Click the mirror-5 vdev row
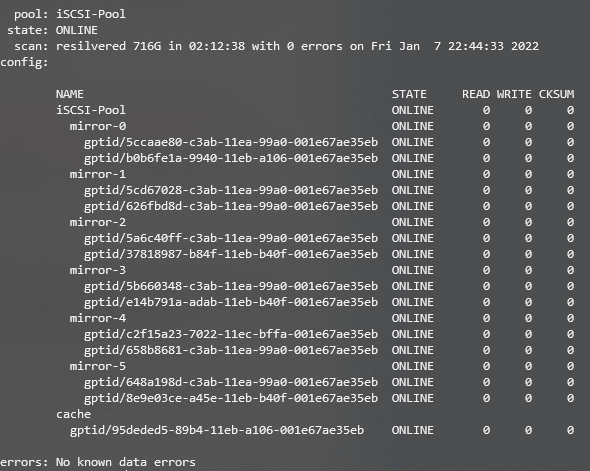Image resolution: width=590 pixels, height=471 pixels. coord(322,366)
